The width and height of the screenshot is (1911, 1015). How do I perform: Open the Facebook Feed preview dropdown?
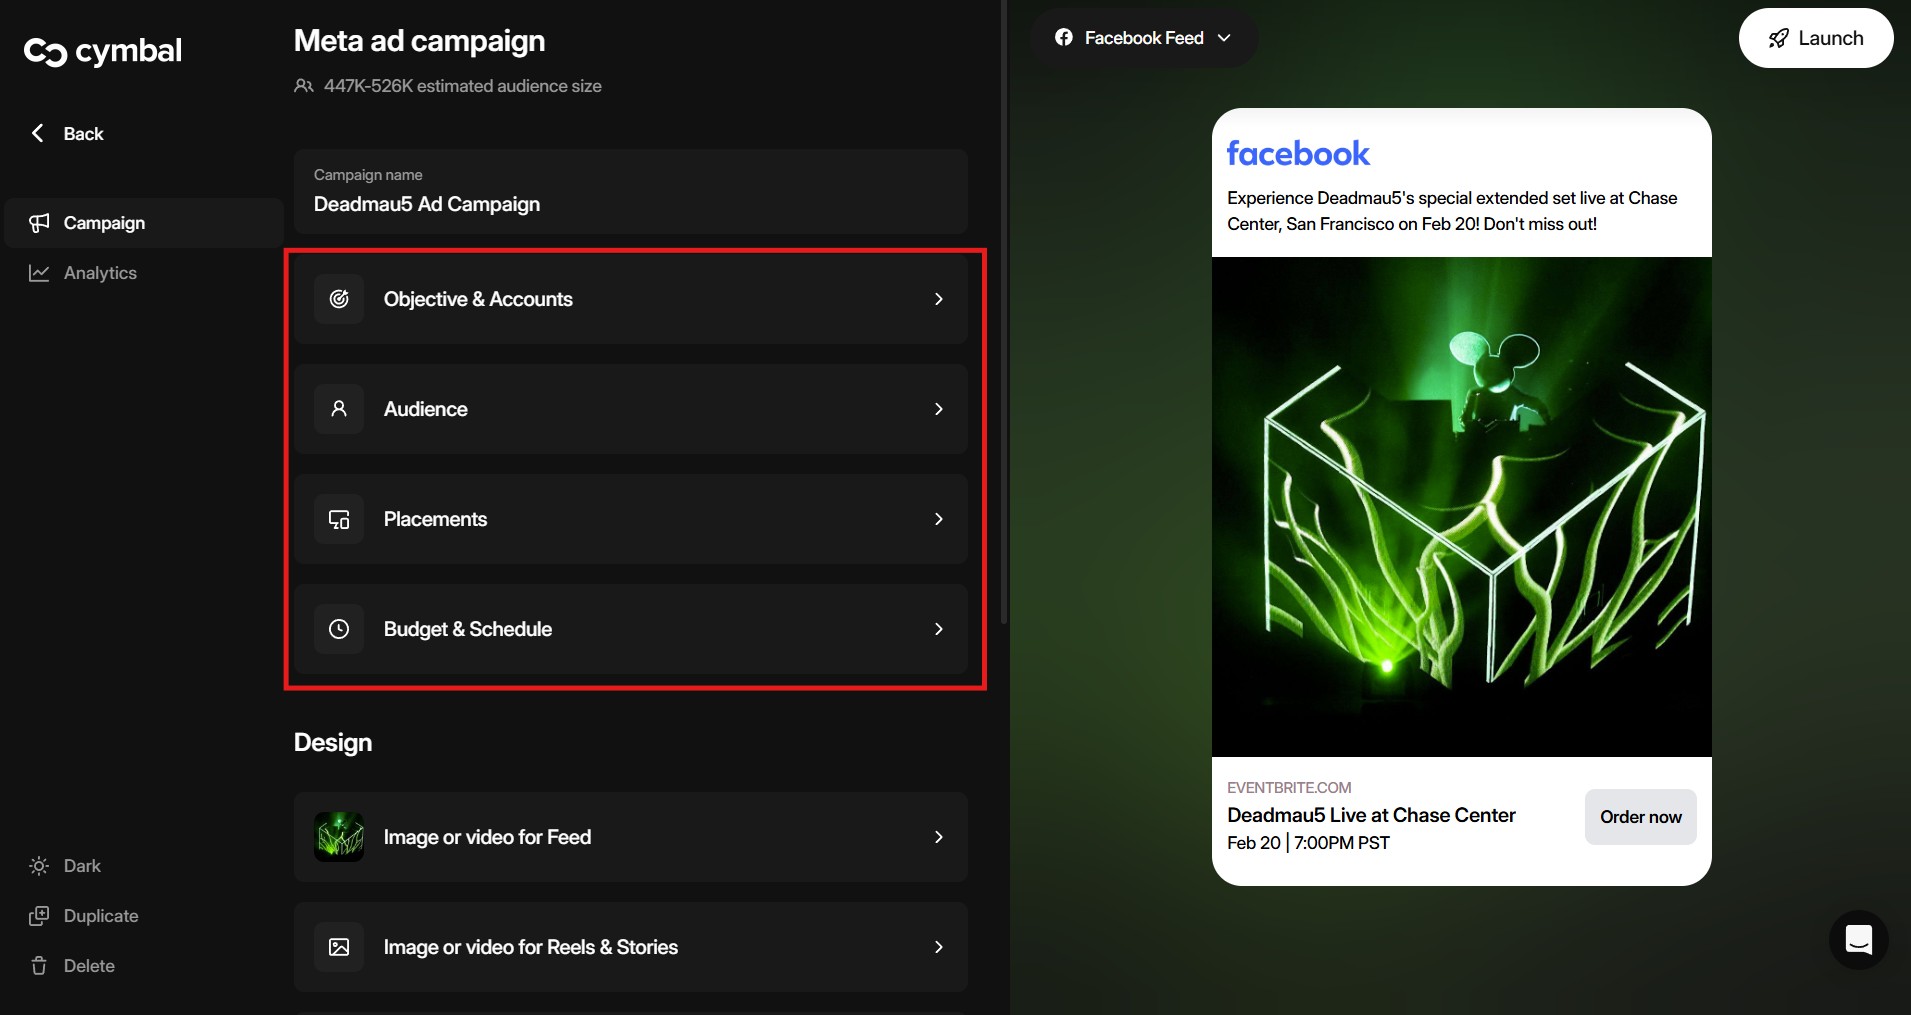(x=1142, y=38)
